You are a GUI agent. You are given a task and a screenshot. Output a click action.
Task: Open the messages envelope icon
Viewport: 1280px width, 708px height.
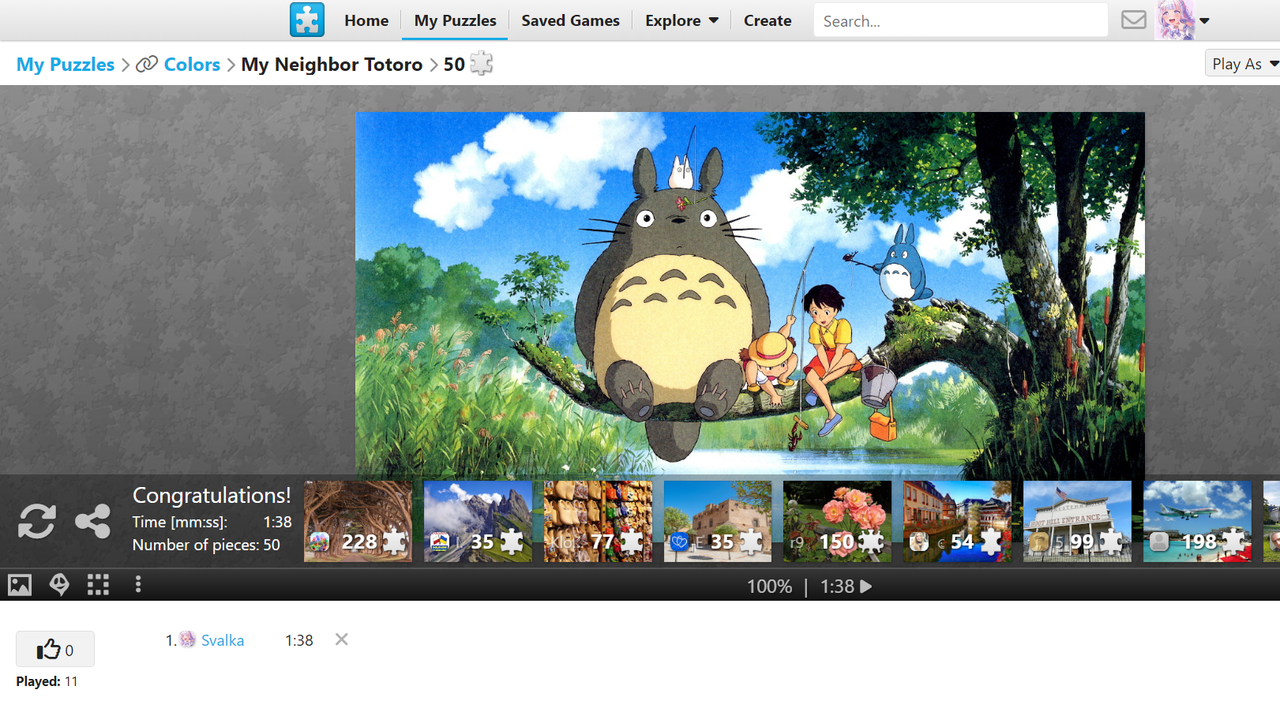click(1133, 20)
